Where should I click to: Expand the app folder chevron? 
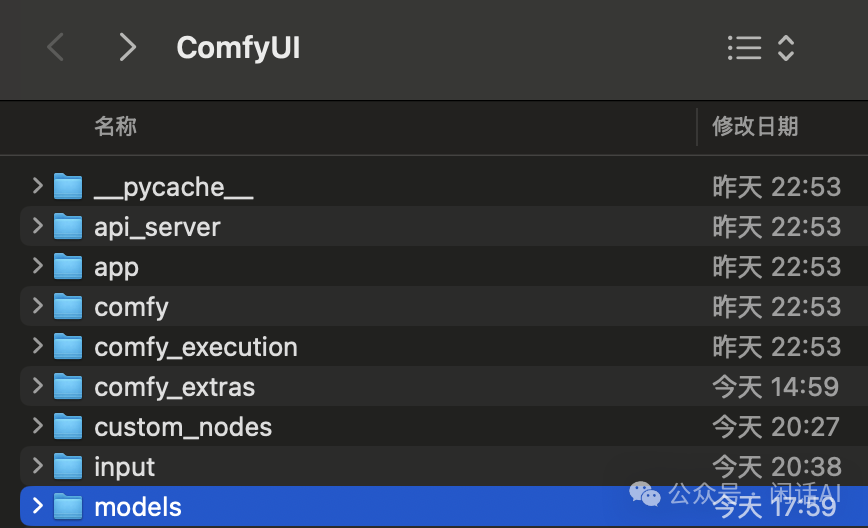coord(37,266)
